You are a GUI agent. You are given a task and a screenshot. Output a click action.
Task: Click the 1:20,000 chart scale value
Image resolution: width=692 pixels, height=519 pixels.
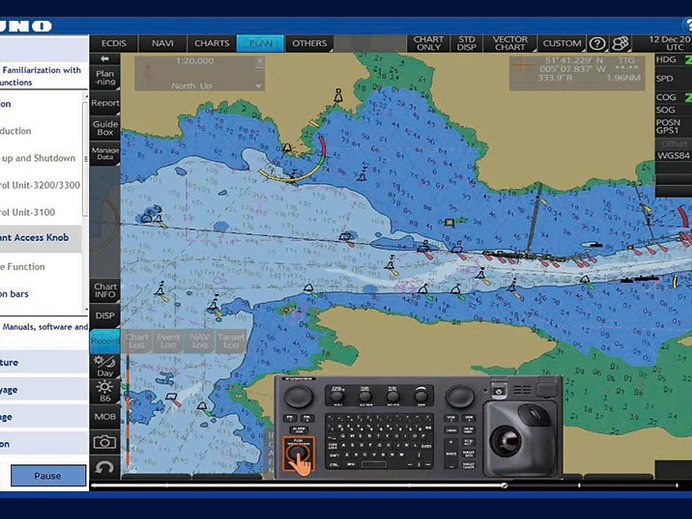(x=195, y=61)
